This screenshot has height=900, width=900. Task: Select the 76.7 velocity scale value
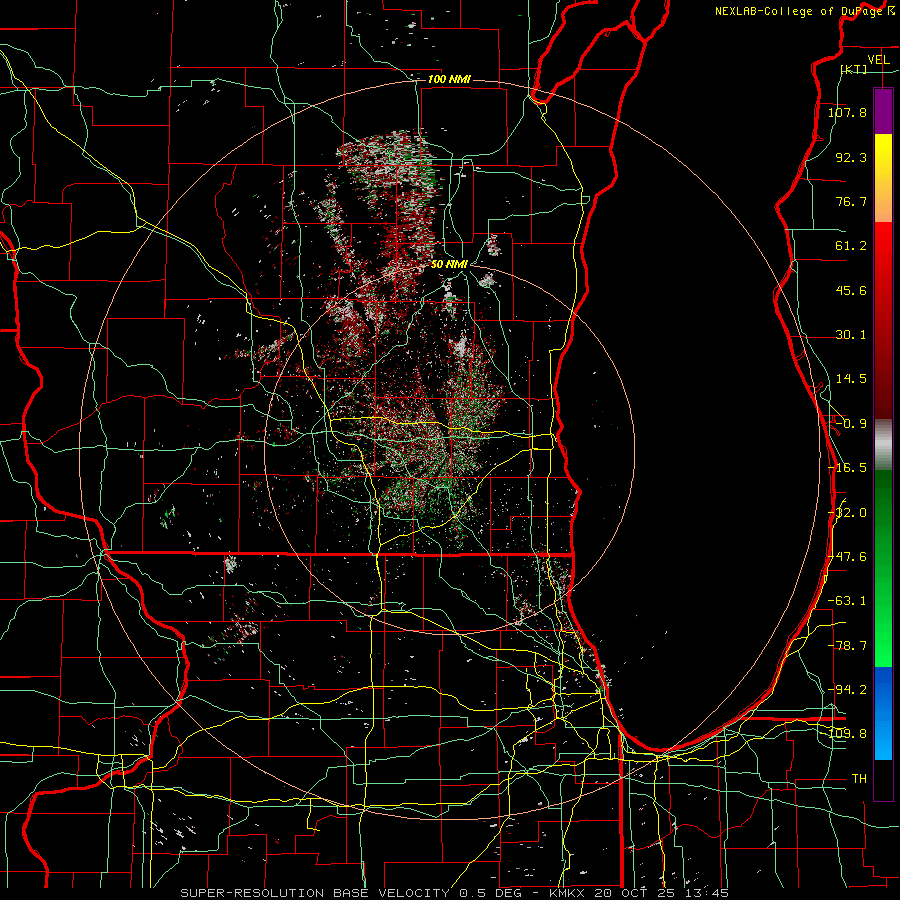[x=851, y=201]
